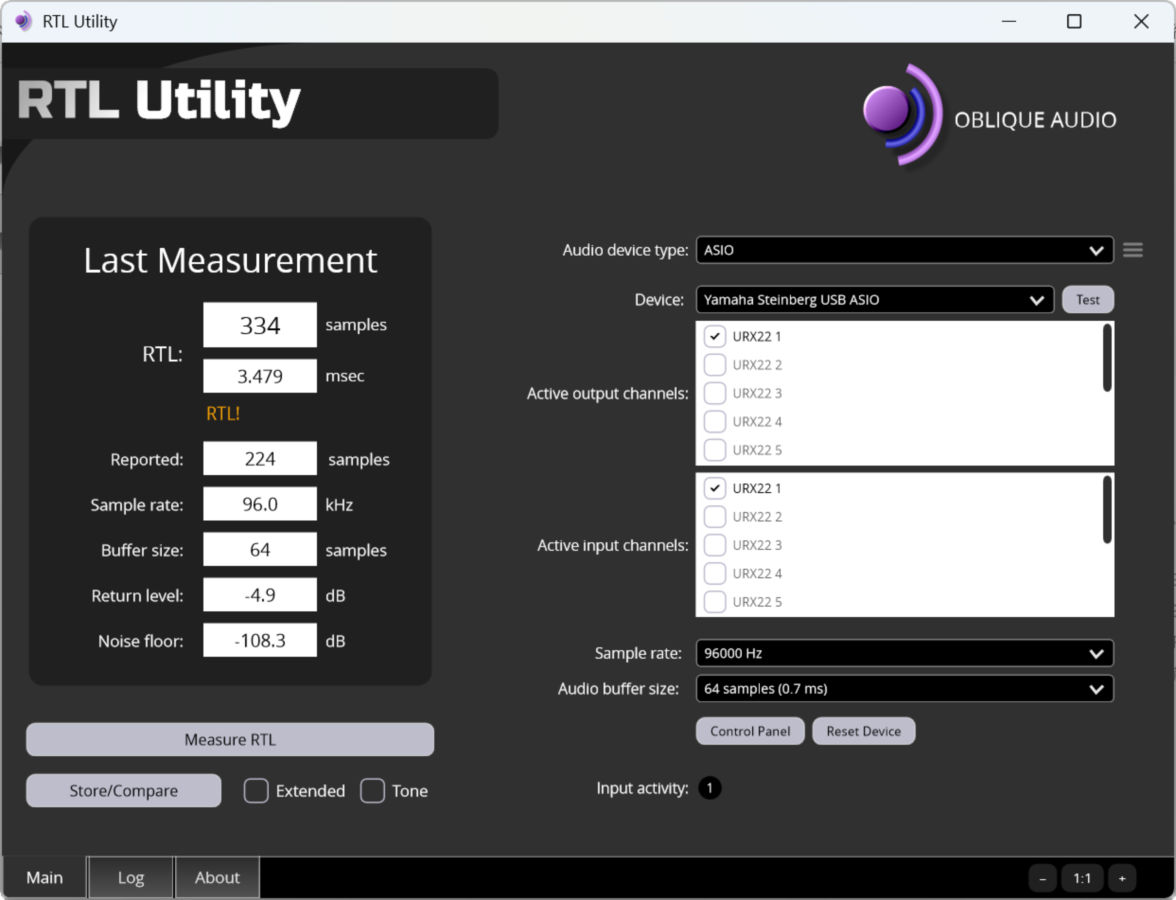Click the Maximize window icon
Viewport: 1176px width, 900px height.
(1074, 21)
